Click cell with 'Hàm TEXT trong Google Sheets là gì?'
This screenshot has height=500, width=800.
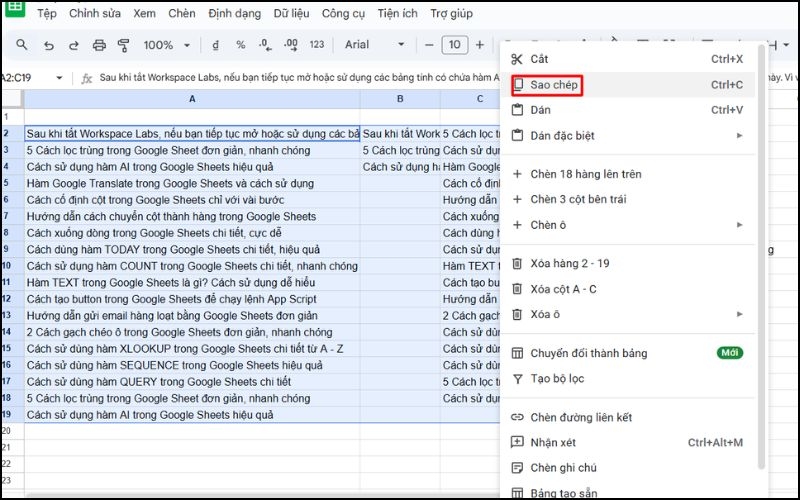[192, 283]
